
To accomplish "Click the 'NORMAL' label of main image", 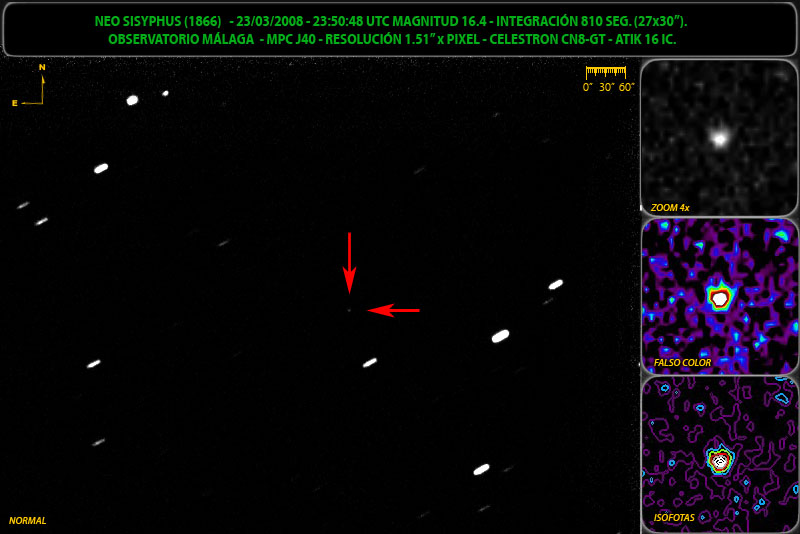I will [28, 521].
